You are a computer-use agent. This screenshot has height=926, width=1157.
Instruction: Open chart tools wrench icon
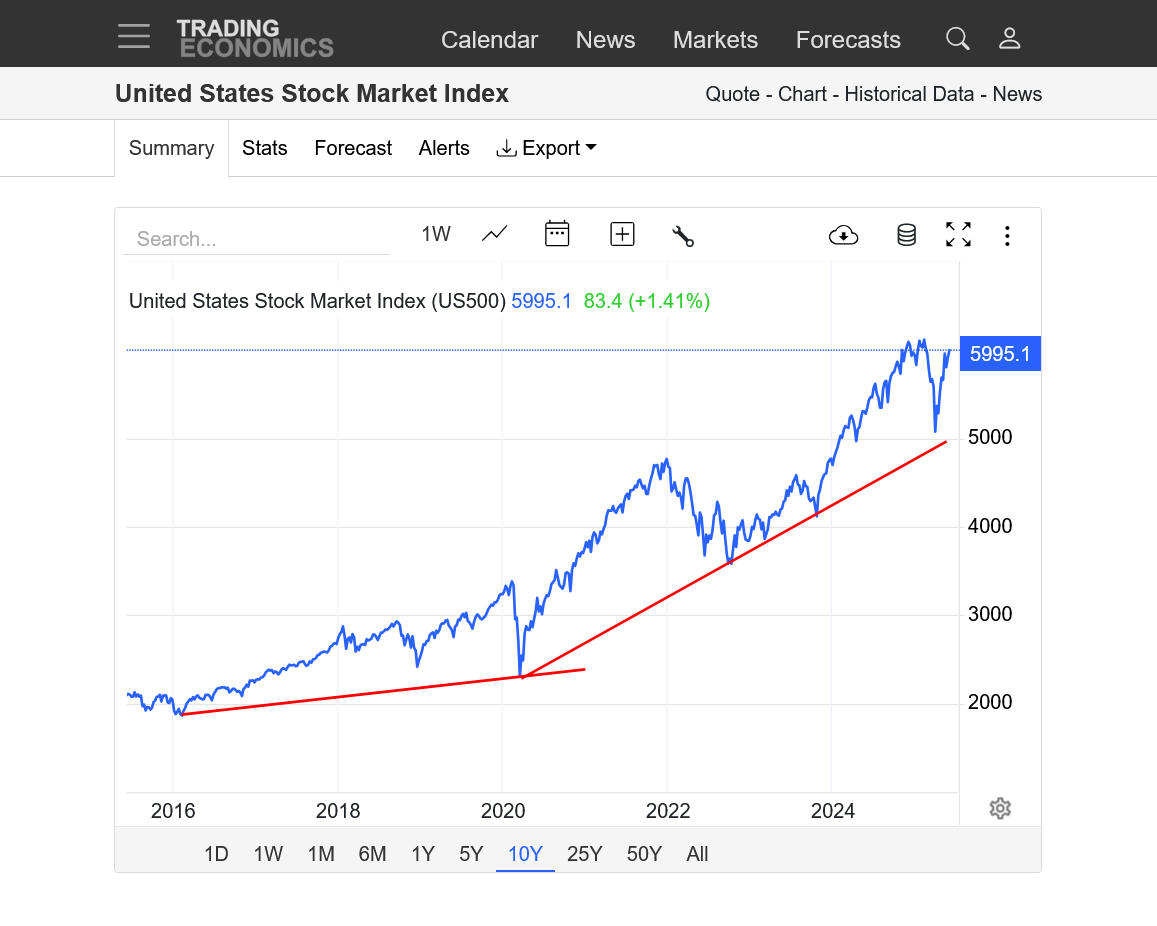tap(683, 236)
